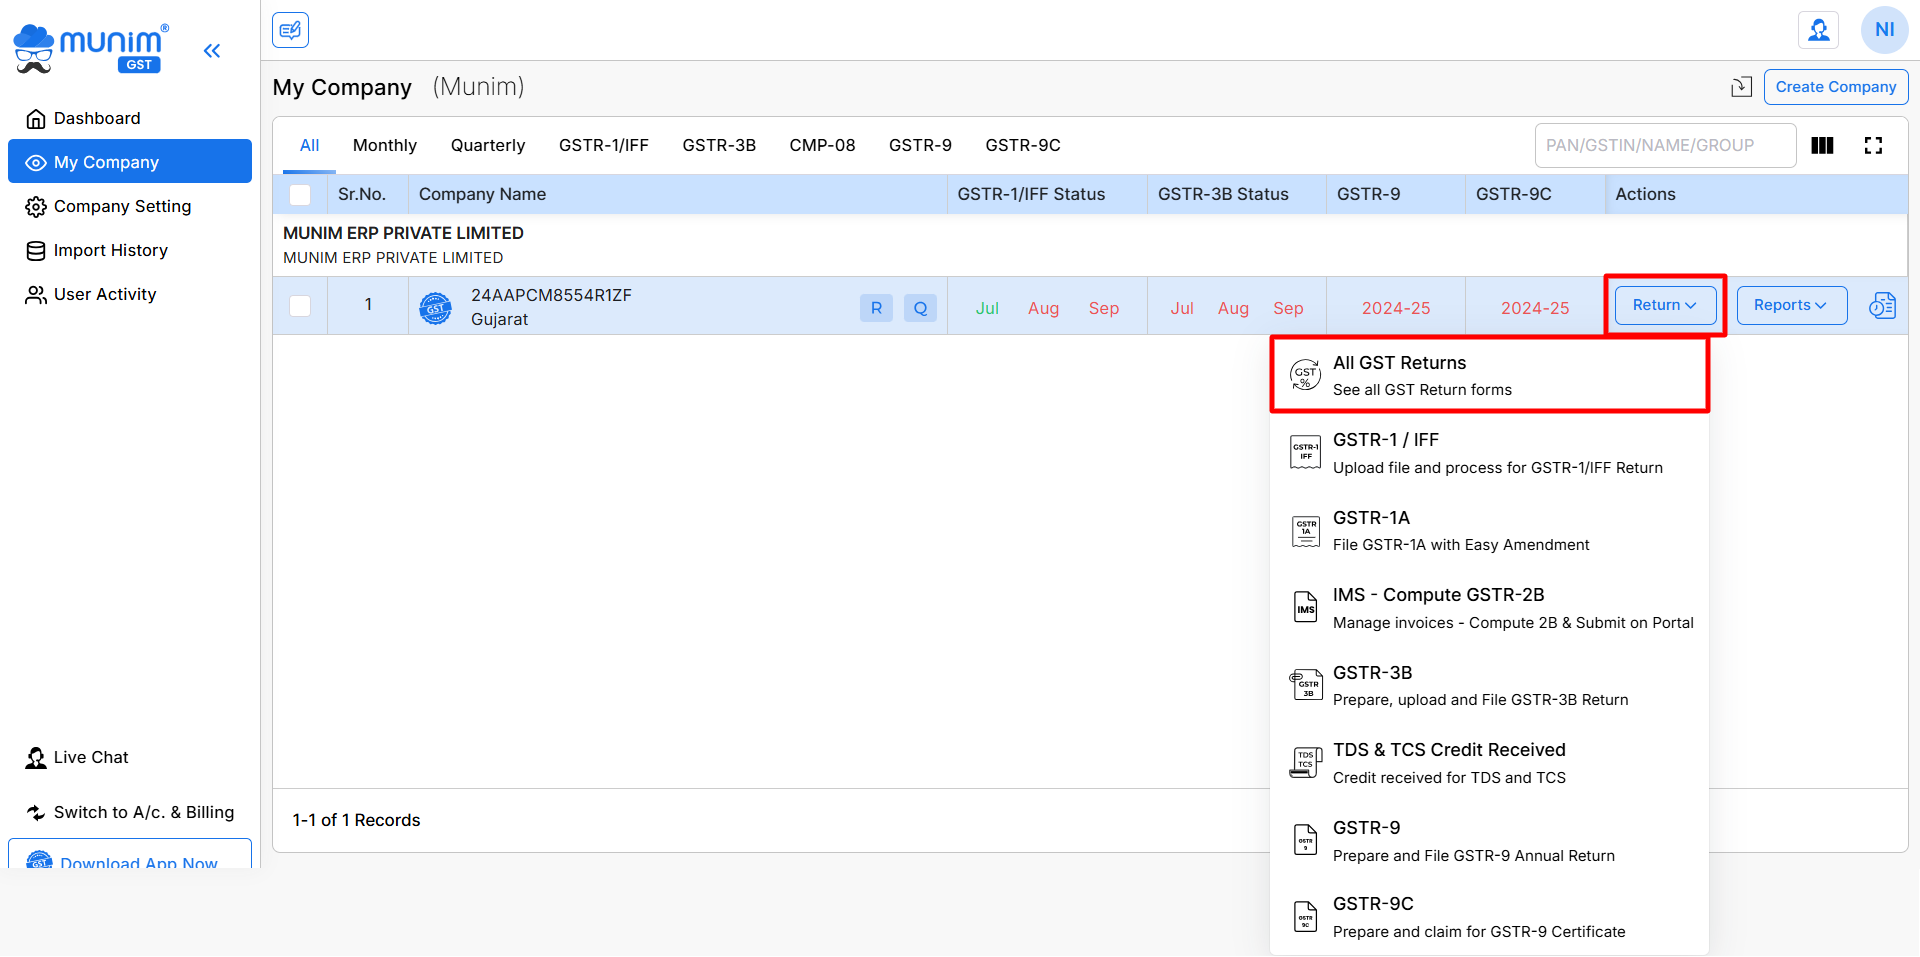This screenshot has height=957, width=1920.
Task: Click 2024-25 in GSTR-9 column
Action: click(1396, 308)
